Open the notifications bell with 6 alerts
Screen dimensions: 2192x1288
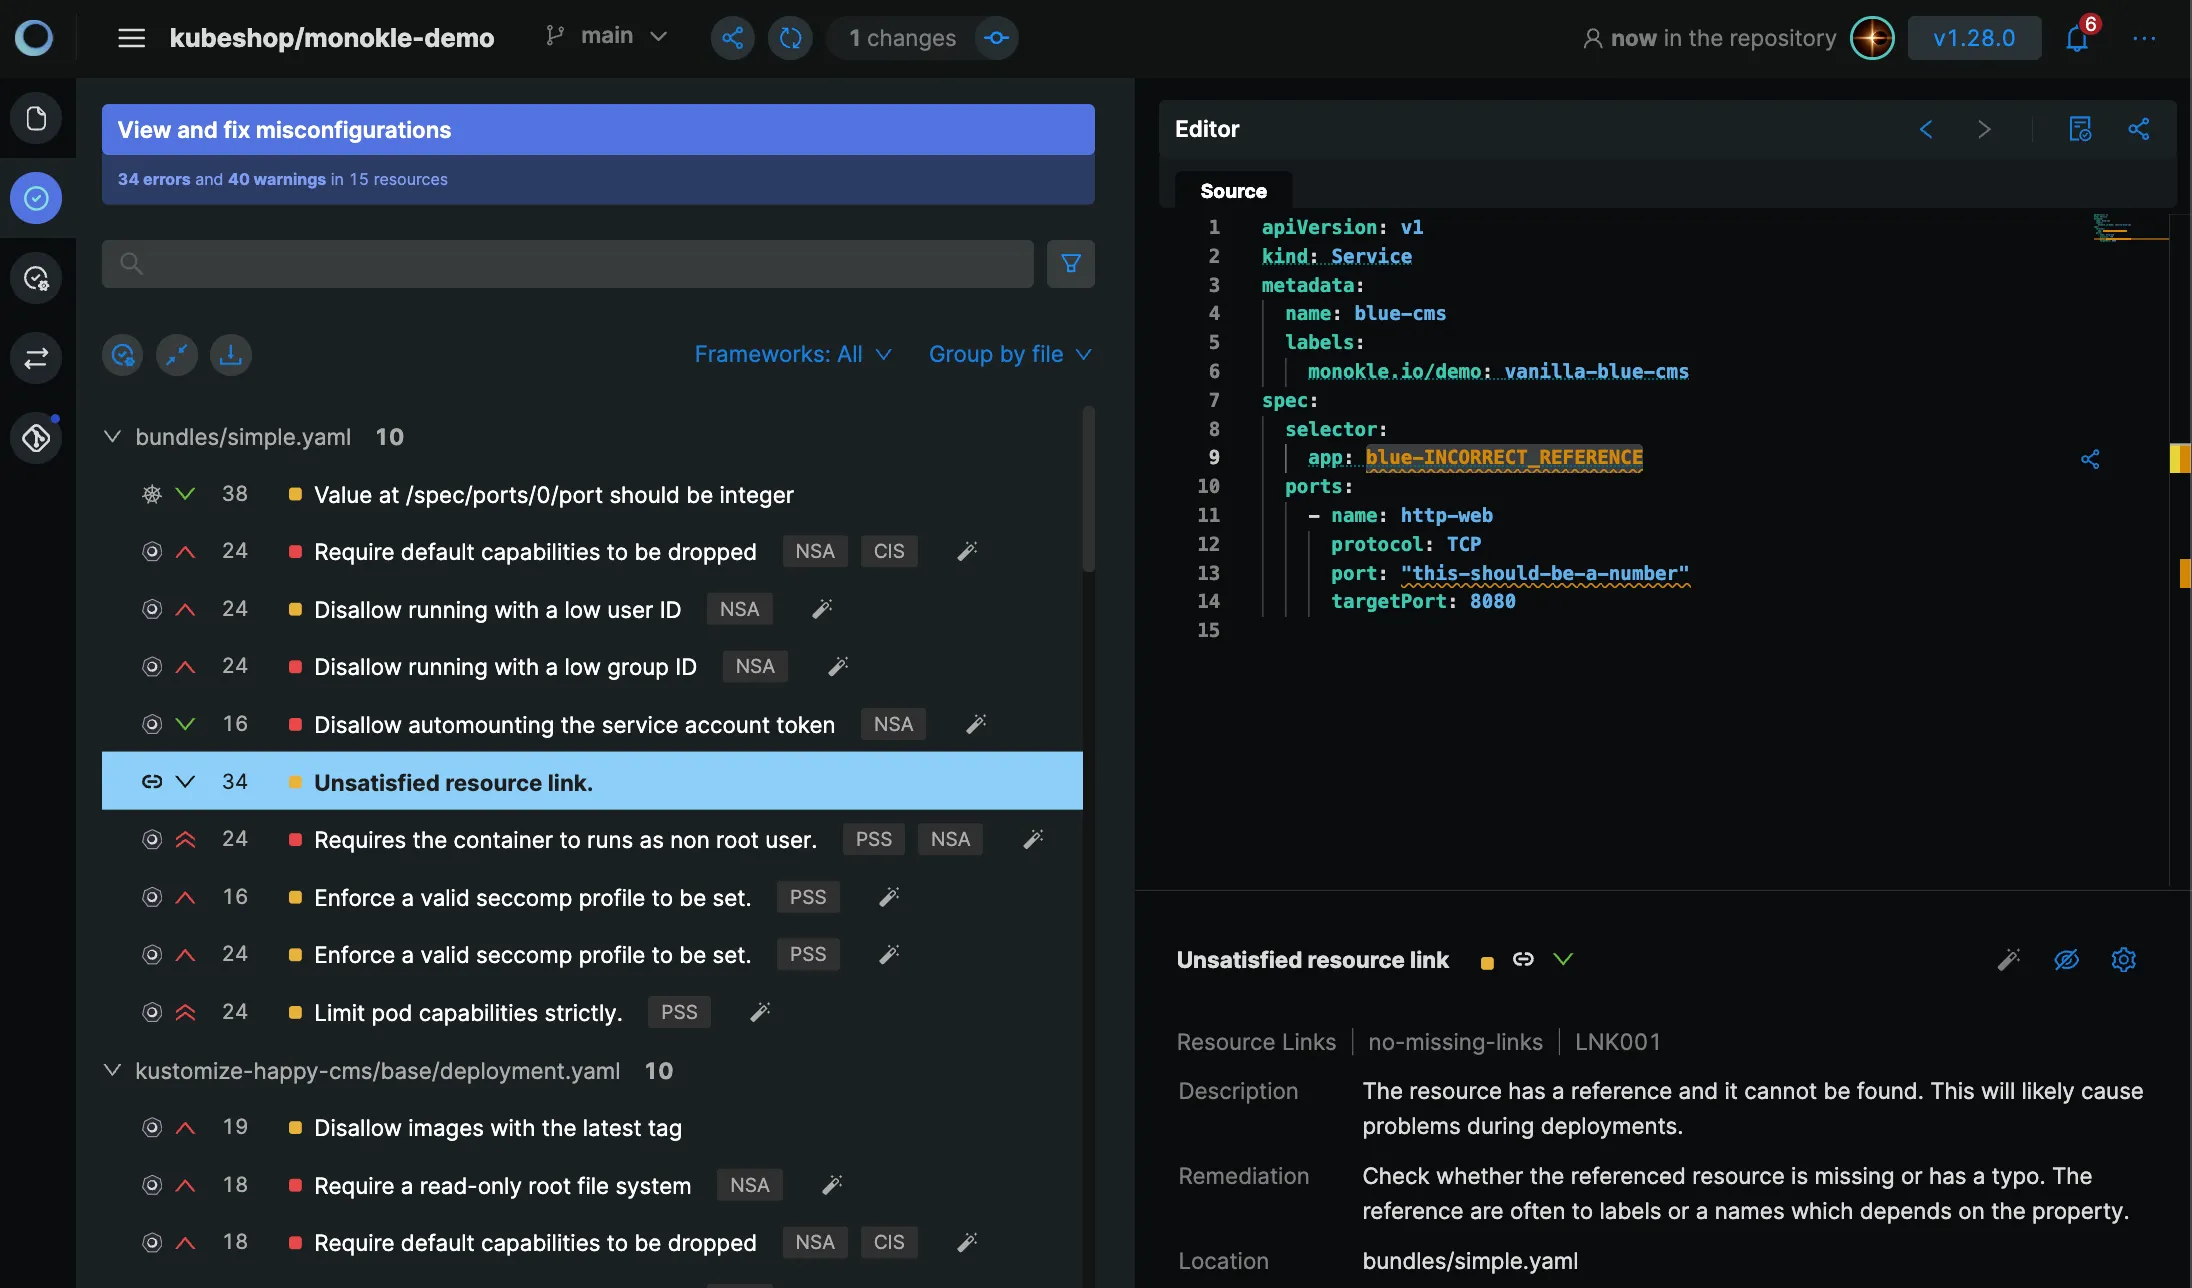(2078, 37)
